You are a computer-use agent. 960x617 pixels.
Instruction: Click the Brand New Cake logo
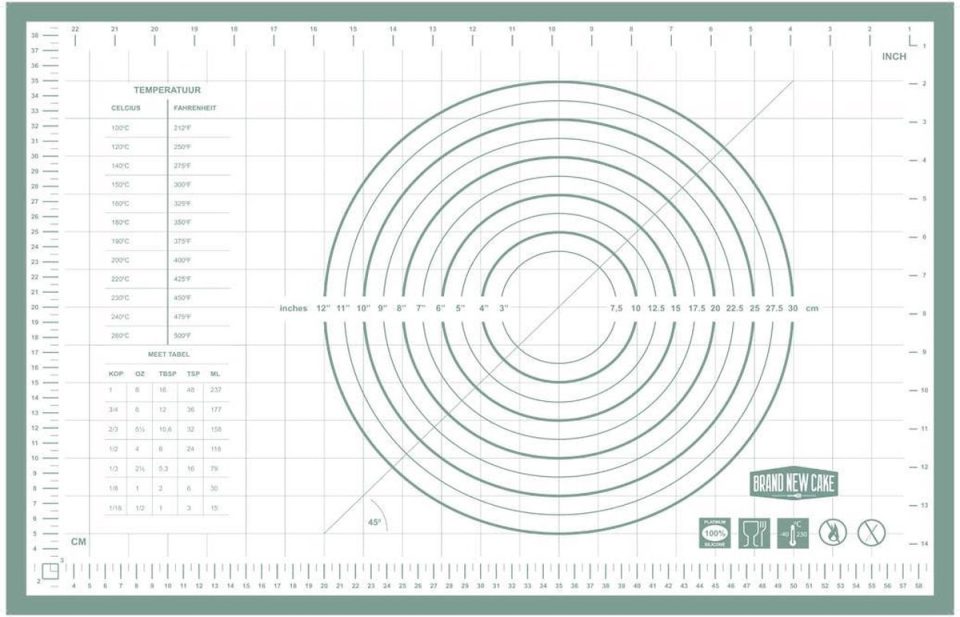793,484
